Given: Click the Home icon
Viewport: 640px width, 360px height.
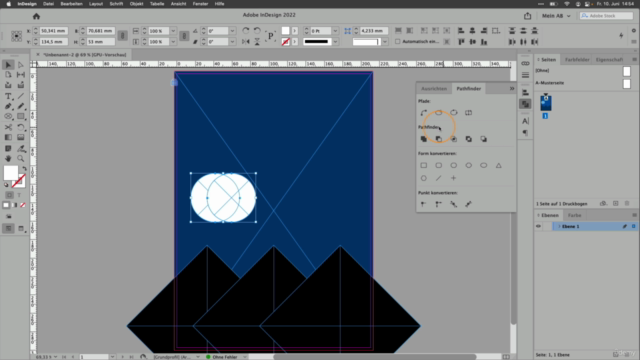Looking at the screenshot, I should coord(36,16).
